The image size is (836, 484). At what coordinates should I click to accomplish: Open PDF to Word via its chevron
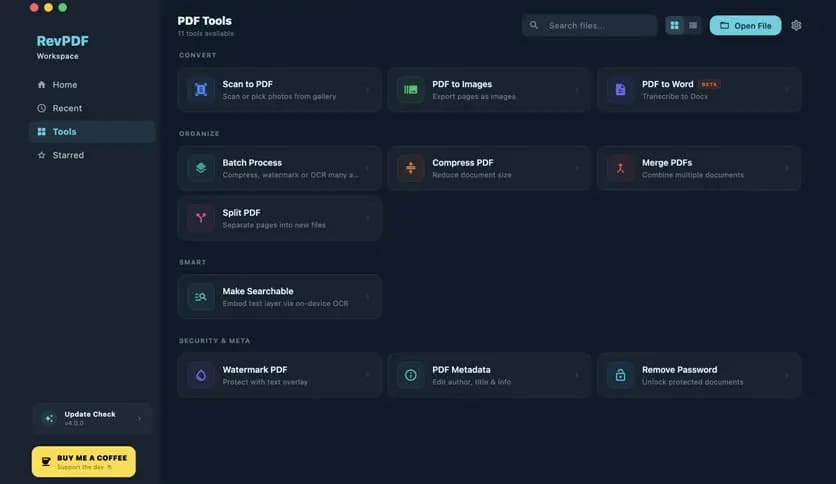(787, 90)
